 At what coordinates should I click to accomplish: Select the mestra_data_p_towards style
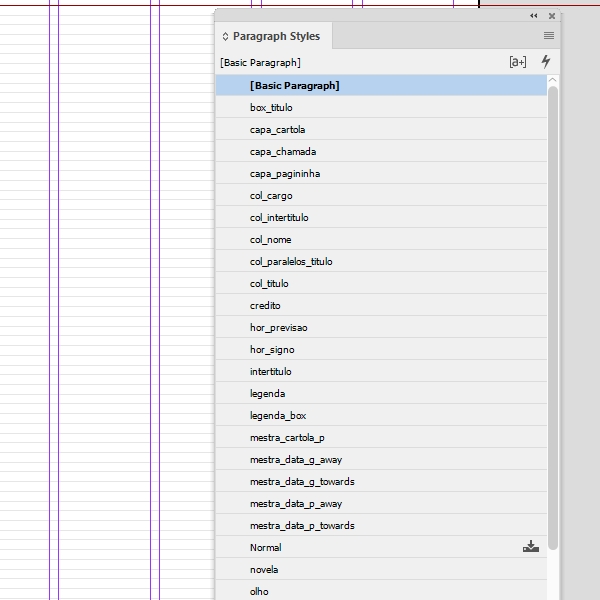coord(381,525)
